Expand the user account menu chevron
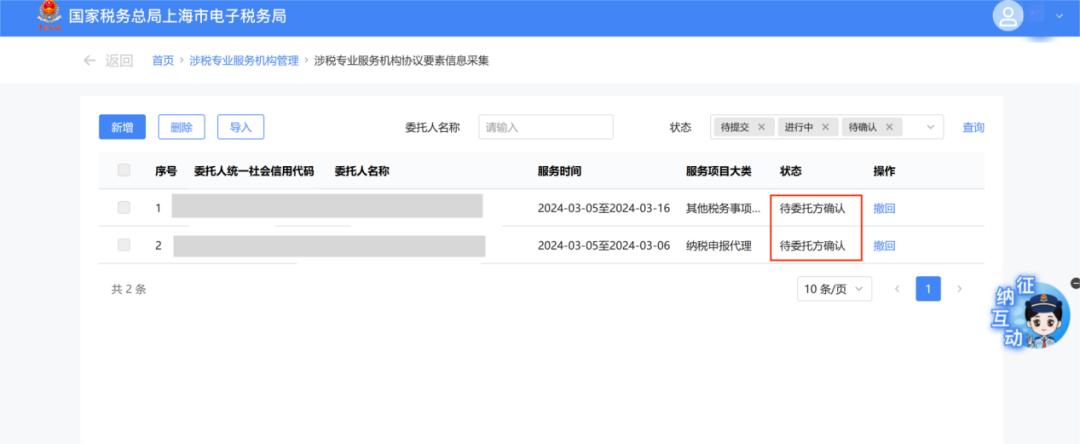Image resolution: width=1080 pixels, height=444 pixels. point(1059,16)
